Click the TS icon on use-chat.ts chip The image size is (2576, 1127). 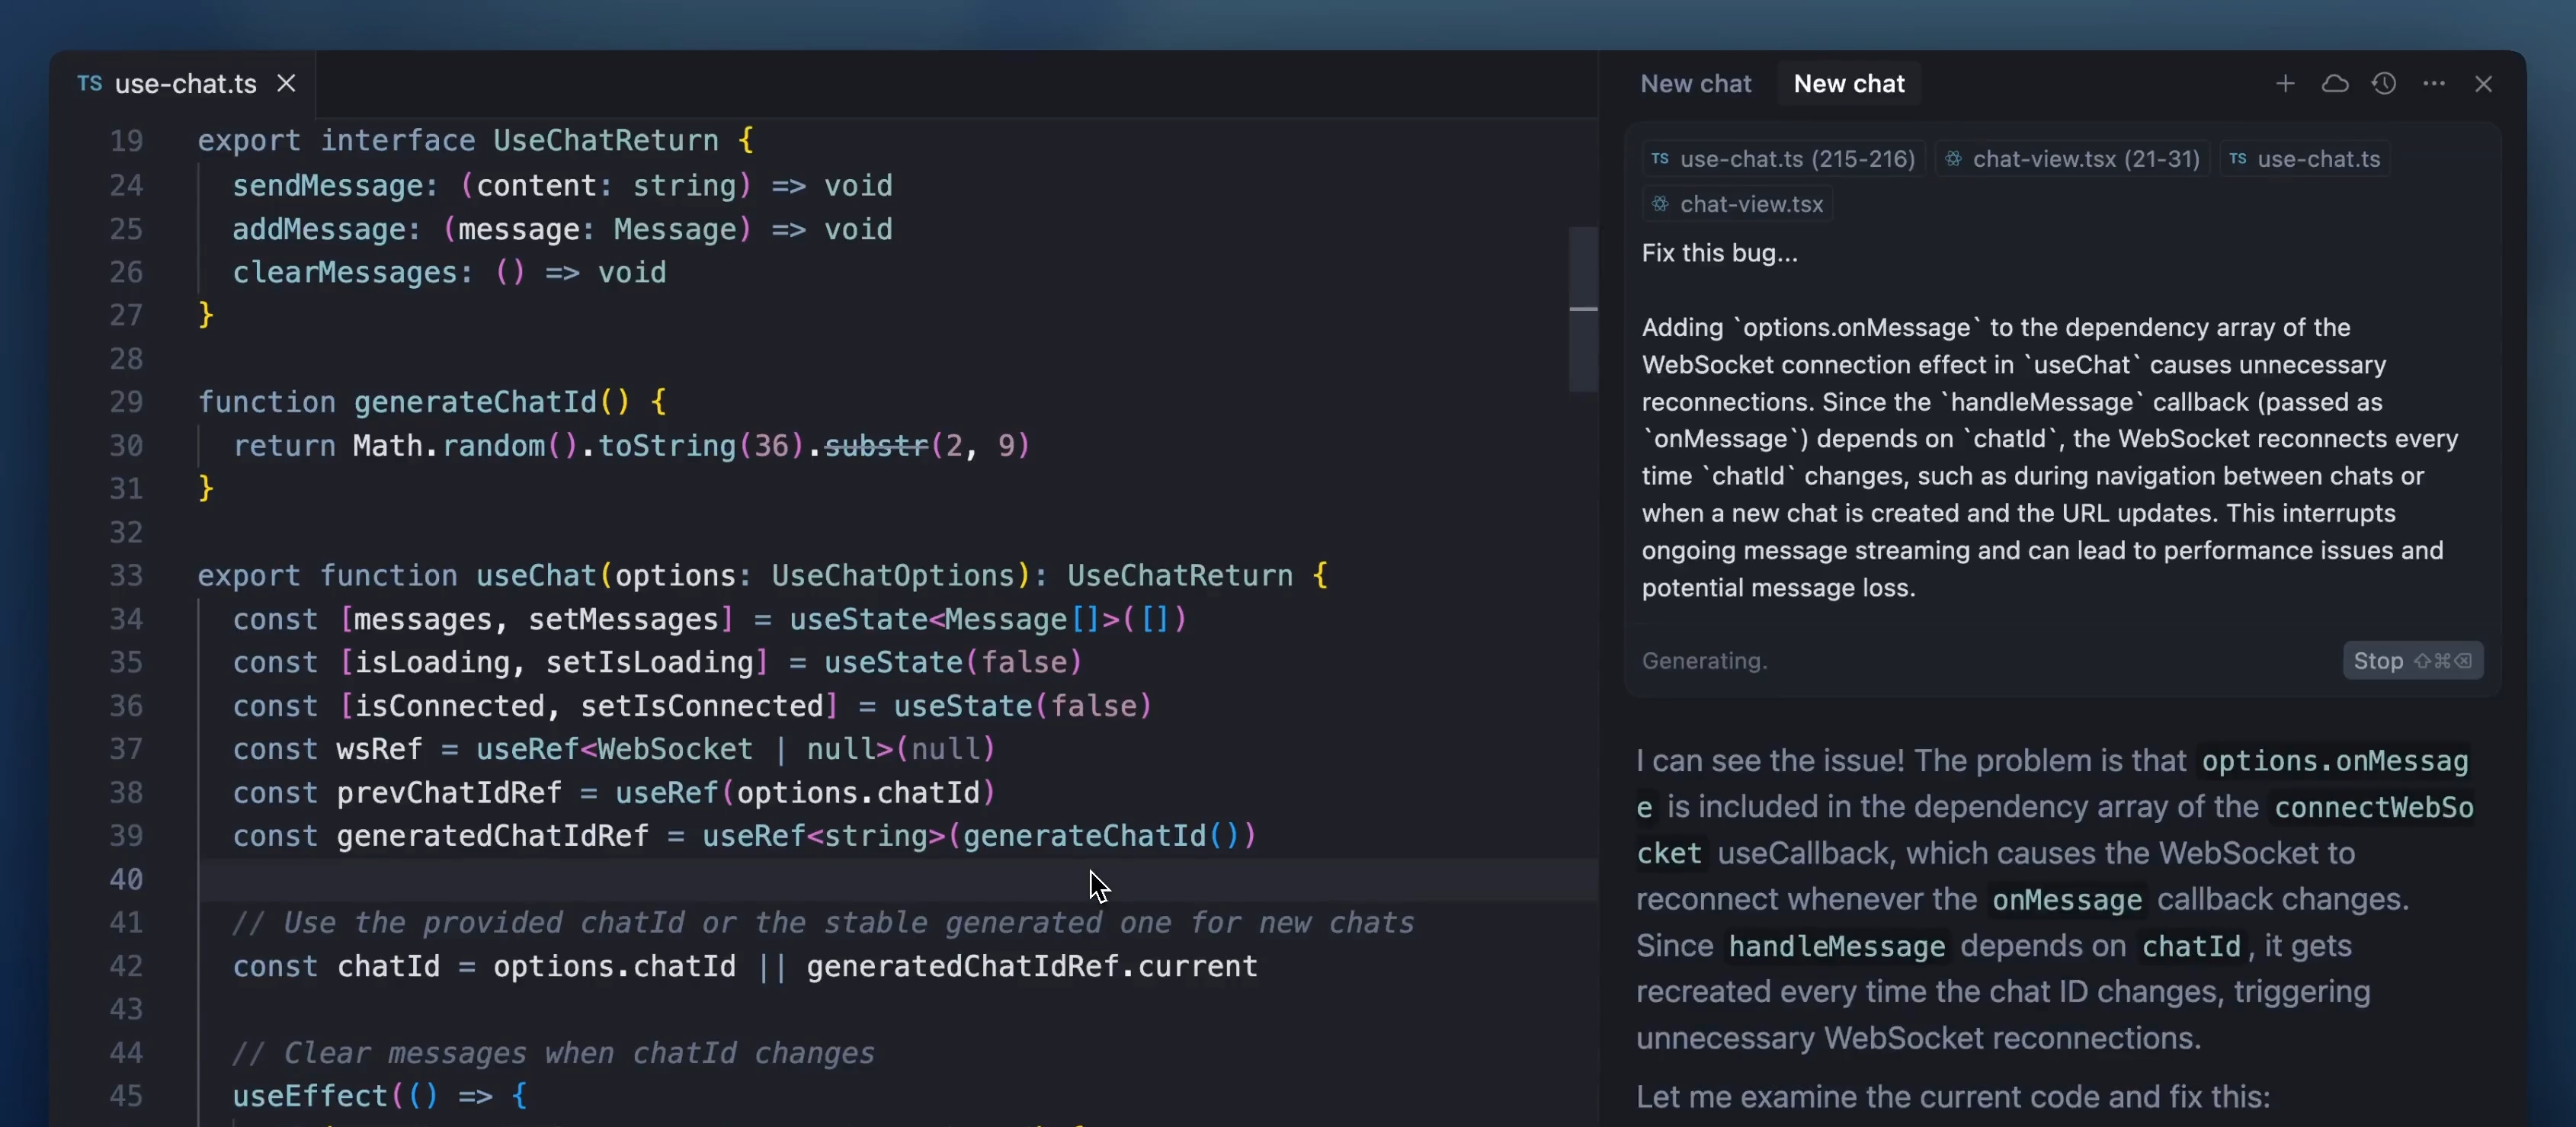(x=2238, y=159)
